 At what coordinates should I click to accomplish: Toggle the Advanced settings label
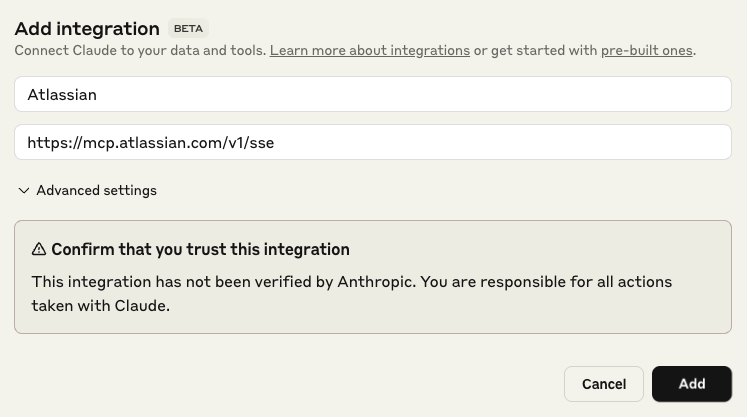(x=97, y=191)
